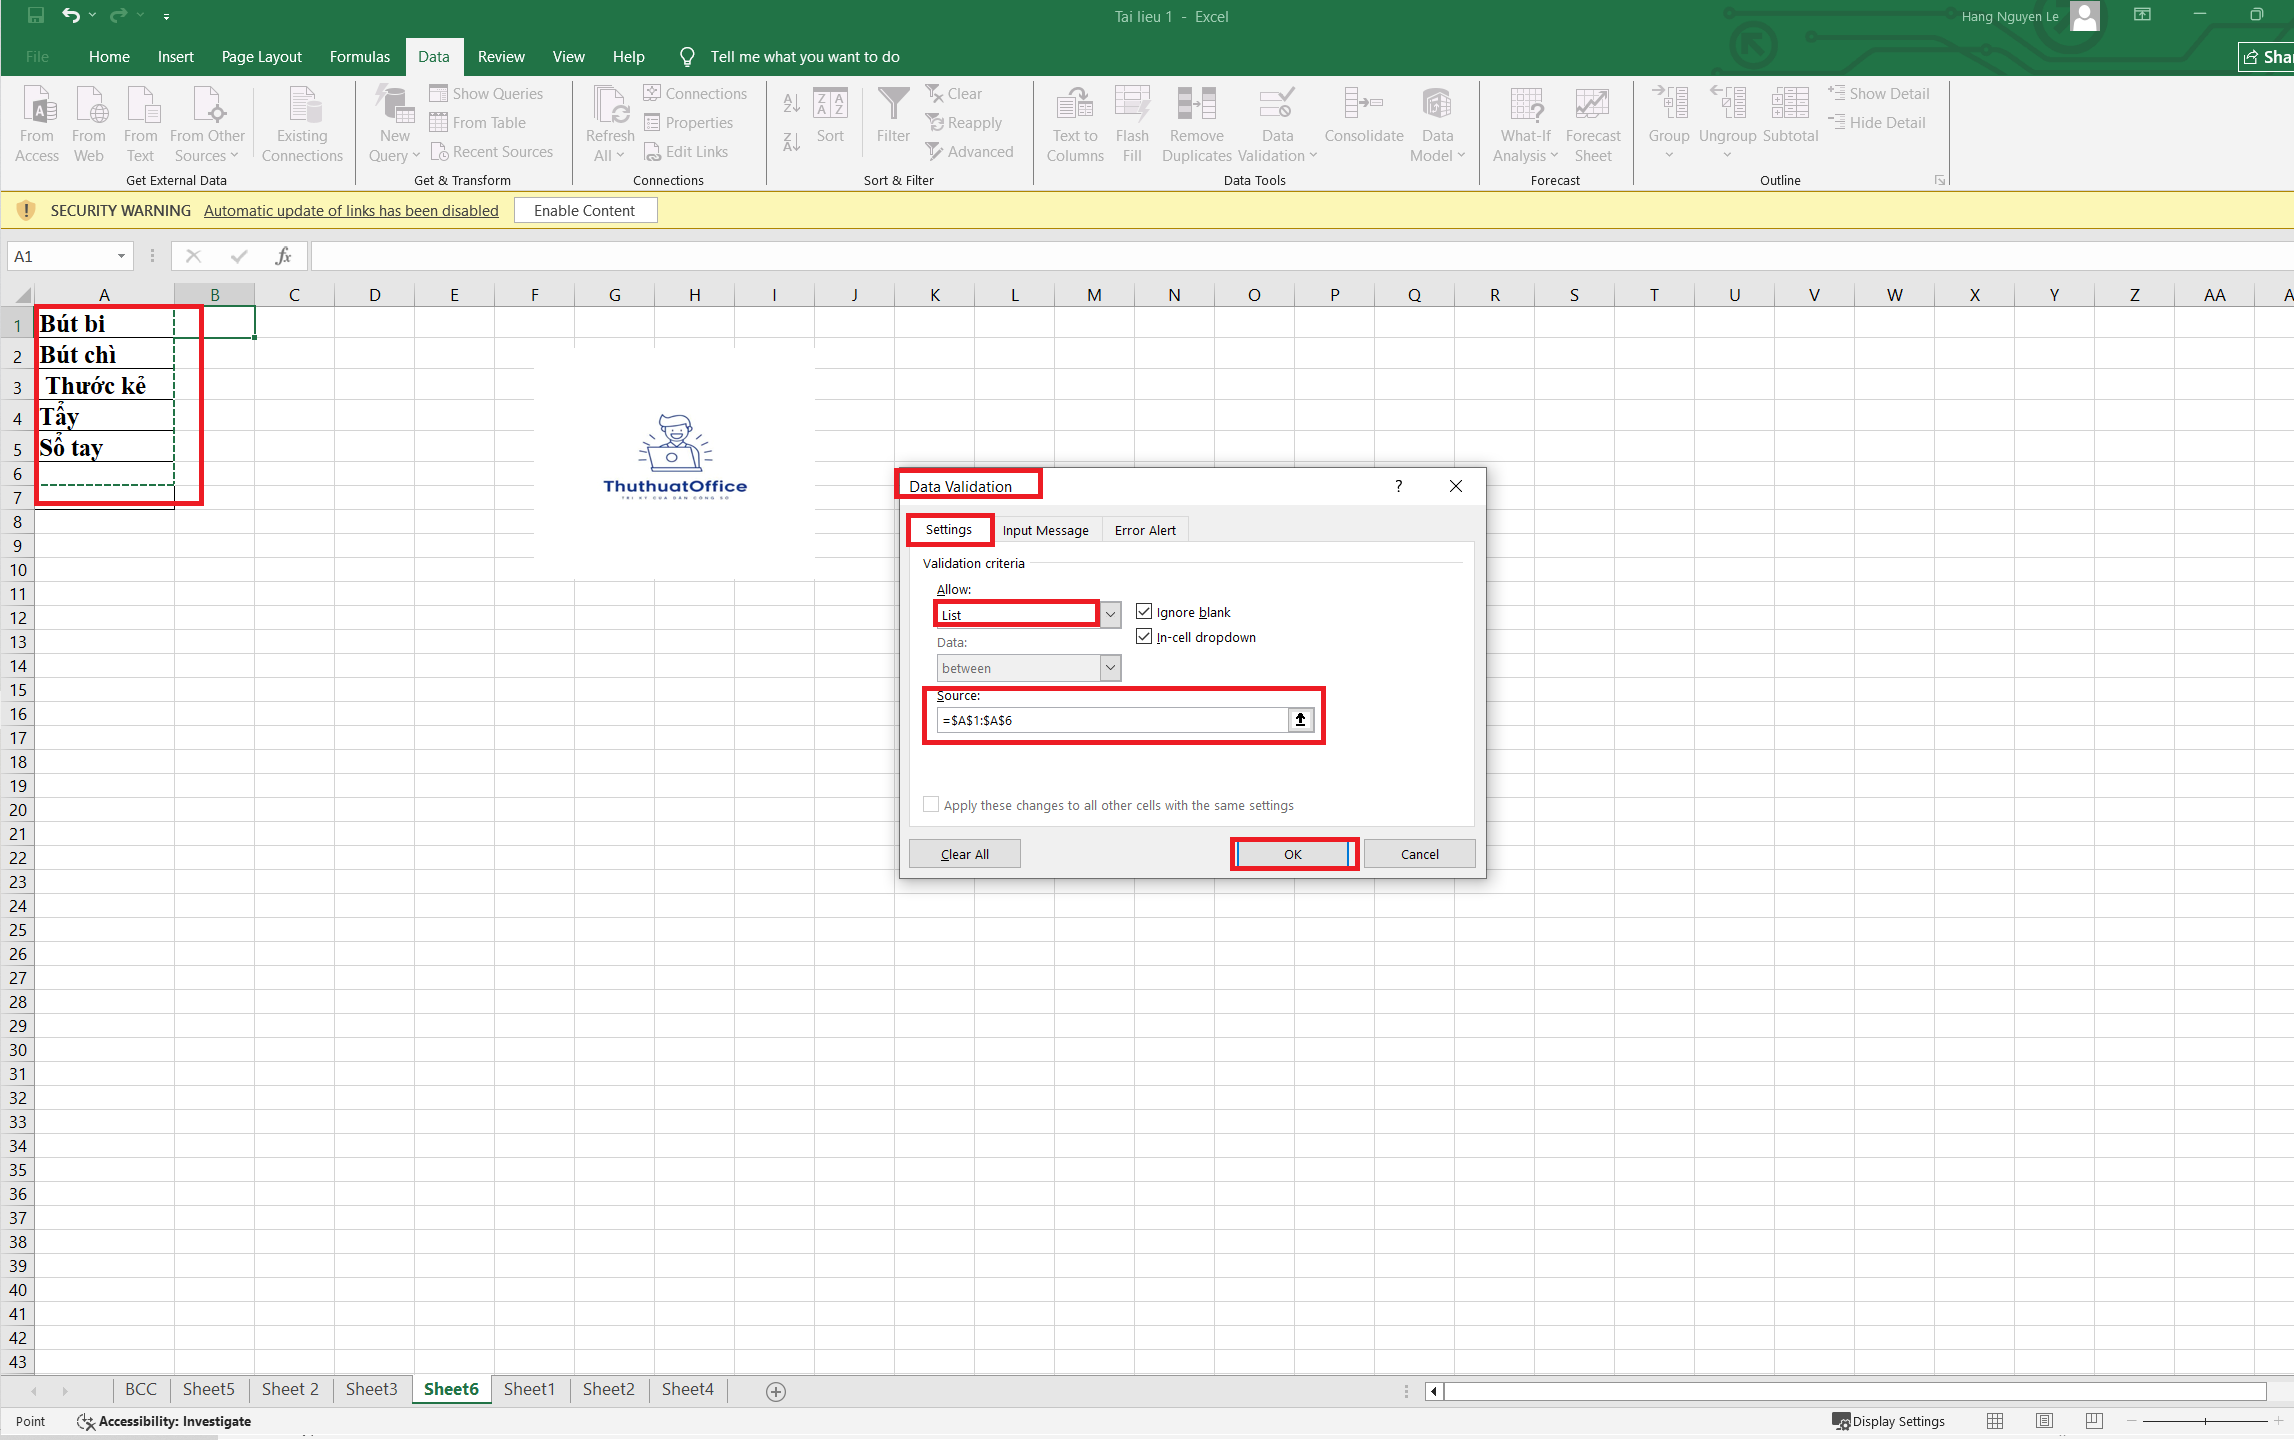2294x1446 pixels.
Task: Open the Forecast Sheet tool
Action: [x=1592, y=122]
